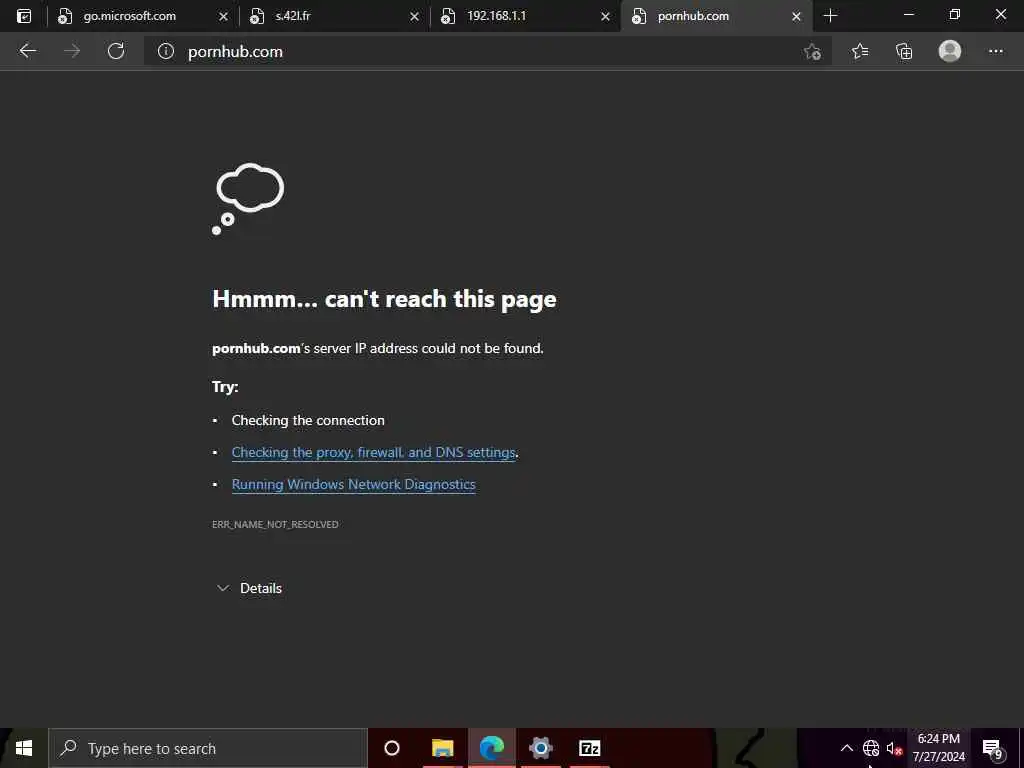
Task: Click the taskbar search box
Action: pos(208,748)
